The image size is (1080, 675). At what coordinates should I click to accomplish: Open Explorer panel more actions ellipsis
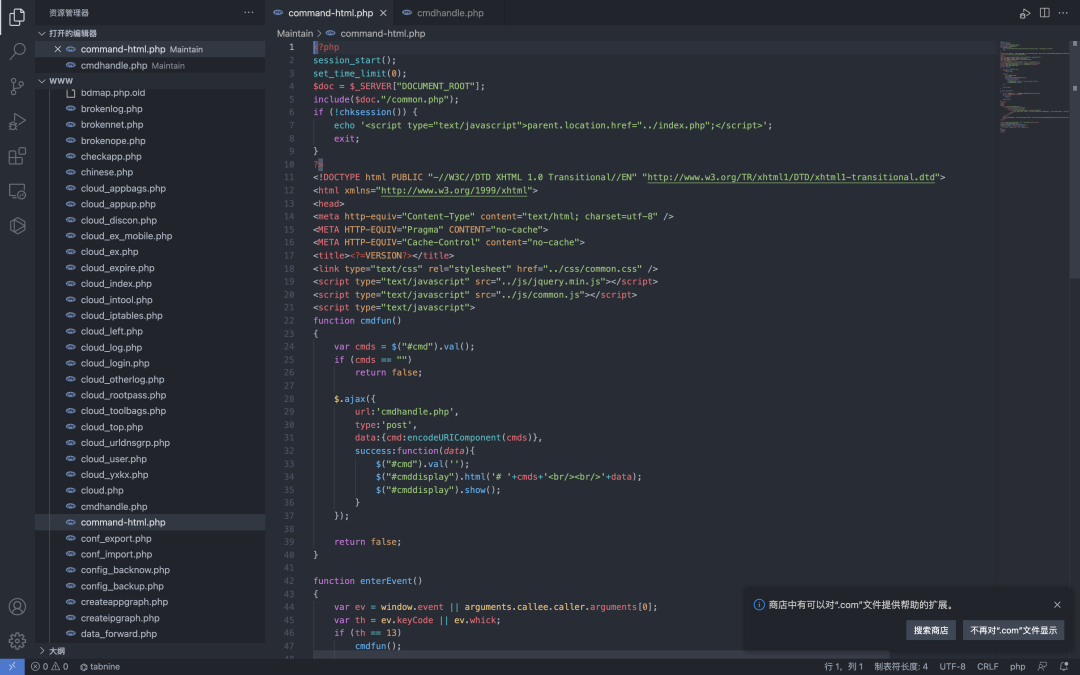(249, 12)
